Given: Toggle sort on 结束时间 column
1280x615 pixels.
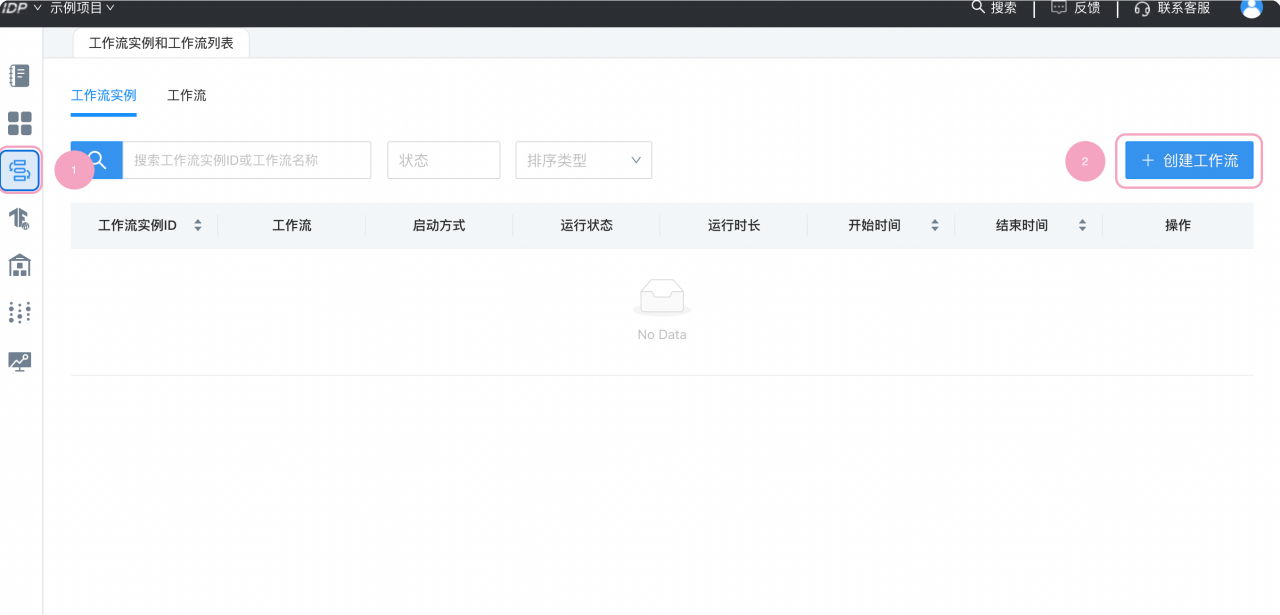Looking at the screenshot, I should 1082,226.
